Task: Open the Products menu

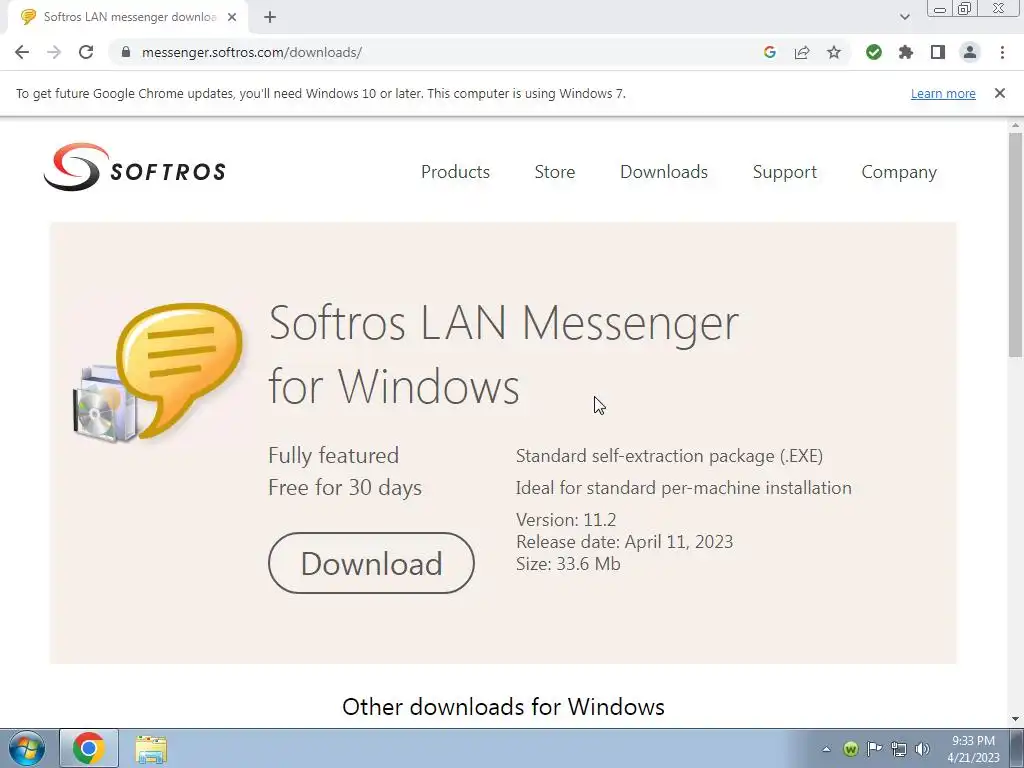Action: [x=455, y=172]
